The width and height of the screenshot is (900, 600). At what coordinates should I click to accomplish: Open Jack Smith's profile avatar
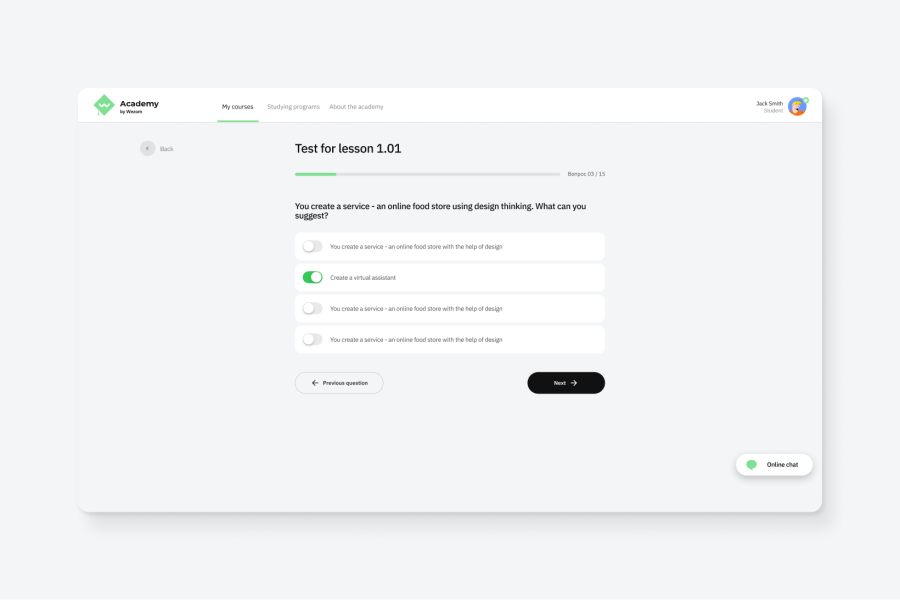tap(797, 107)
